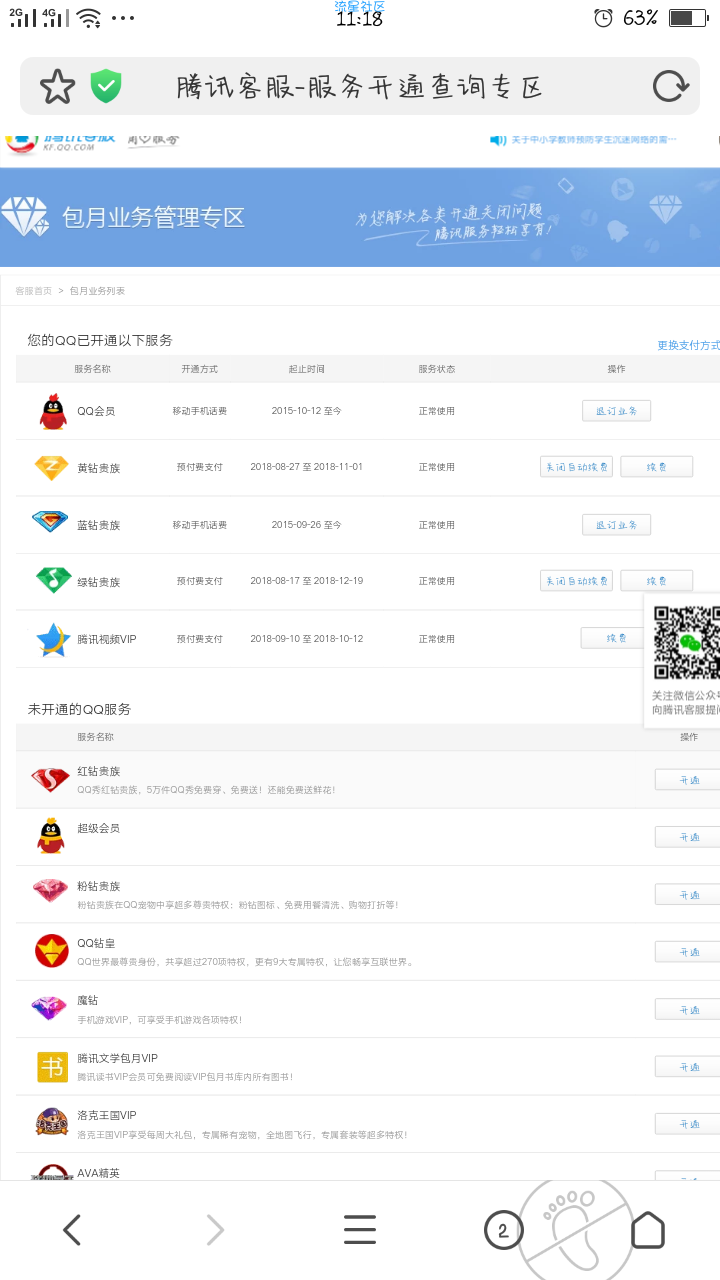
Task: Click the 腾讯视频VIP star icon
Action: point(51,639)
